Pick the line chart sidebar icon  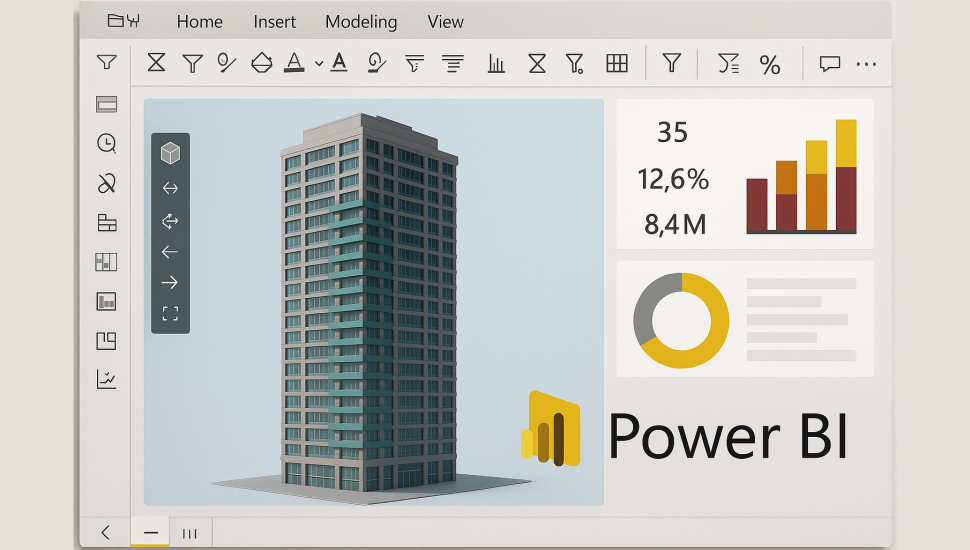click(x=106, y=379)
